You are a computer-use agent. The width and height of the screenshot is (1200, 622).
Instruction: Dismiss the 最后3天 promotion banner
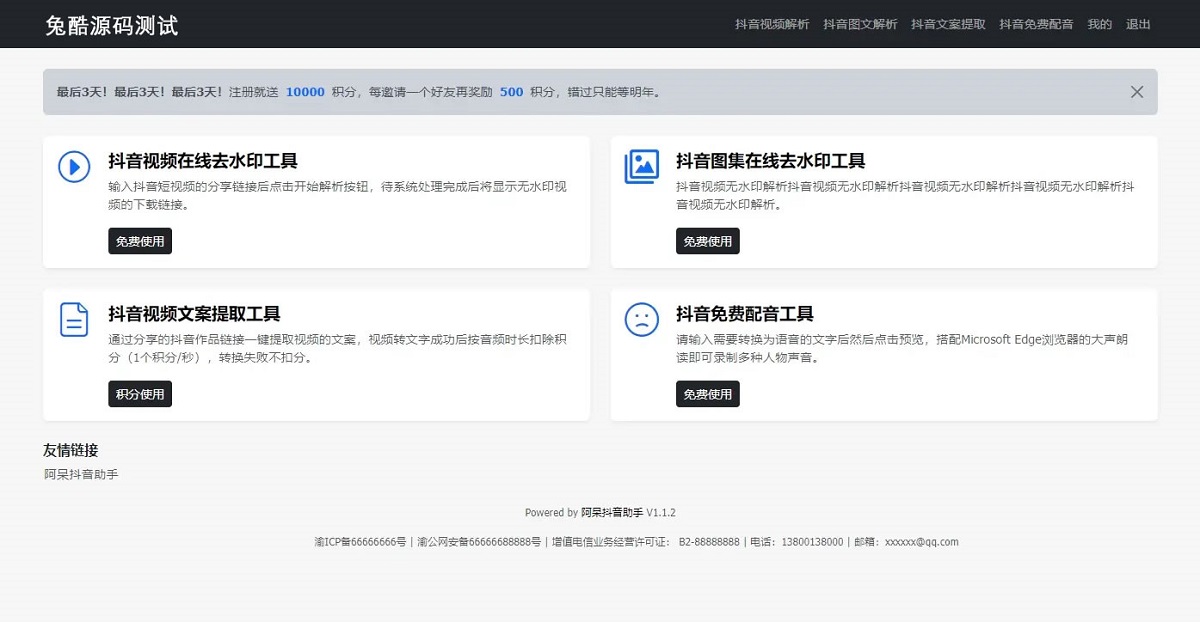(1136, 92)
